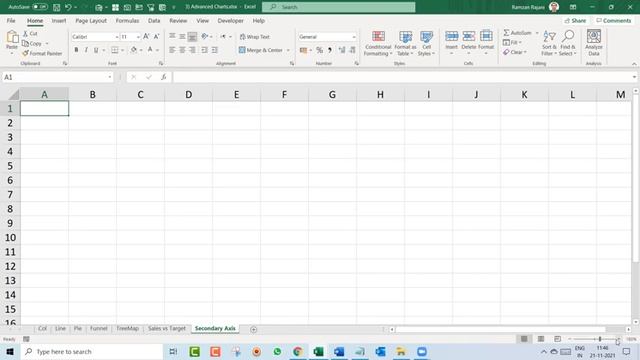This screenshot has height=360, width=640.
Task: Toggle the AutoSave switch
Action: (40, 7)
